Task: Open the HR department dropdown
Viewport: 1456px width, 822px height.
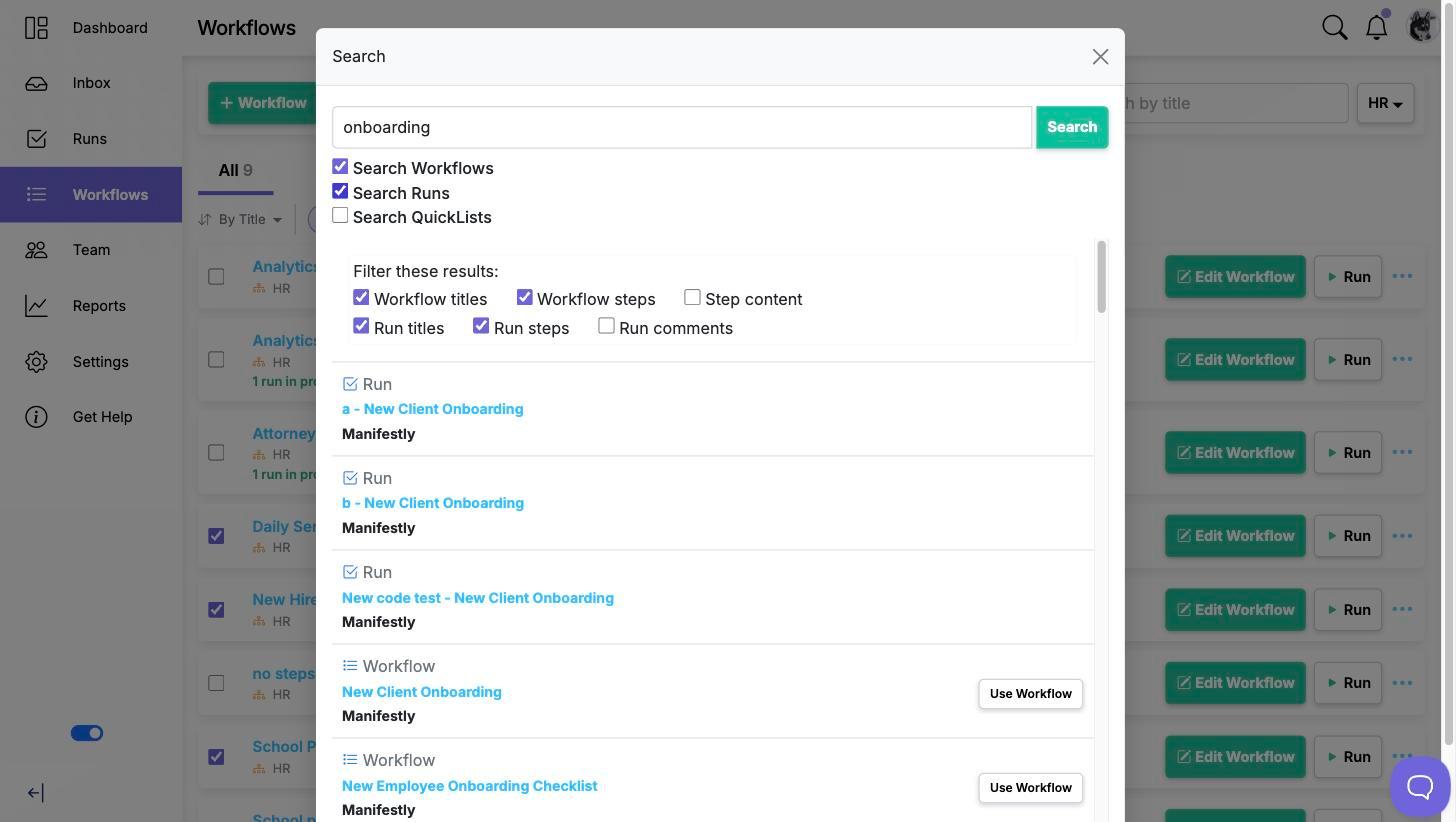Action: coord(1385,103)
